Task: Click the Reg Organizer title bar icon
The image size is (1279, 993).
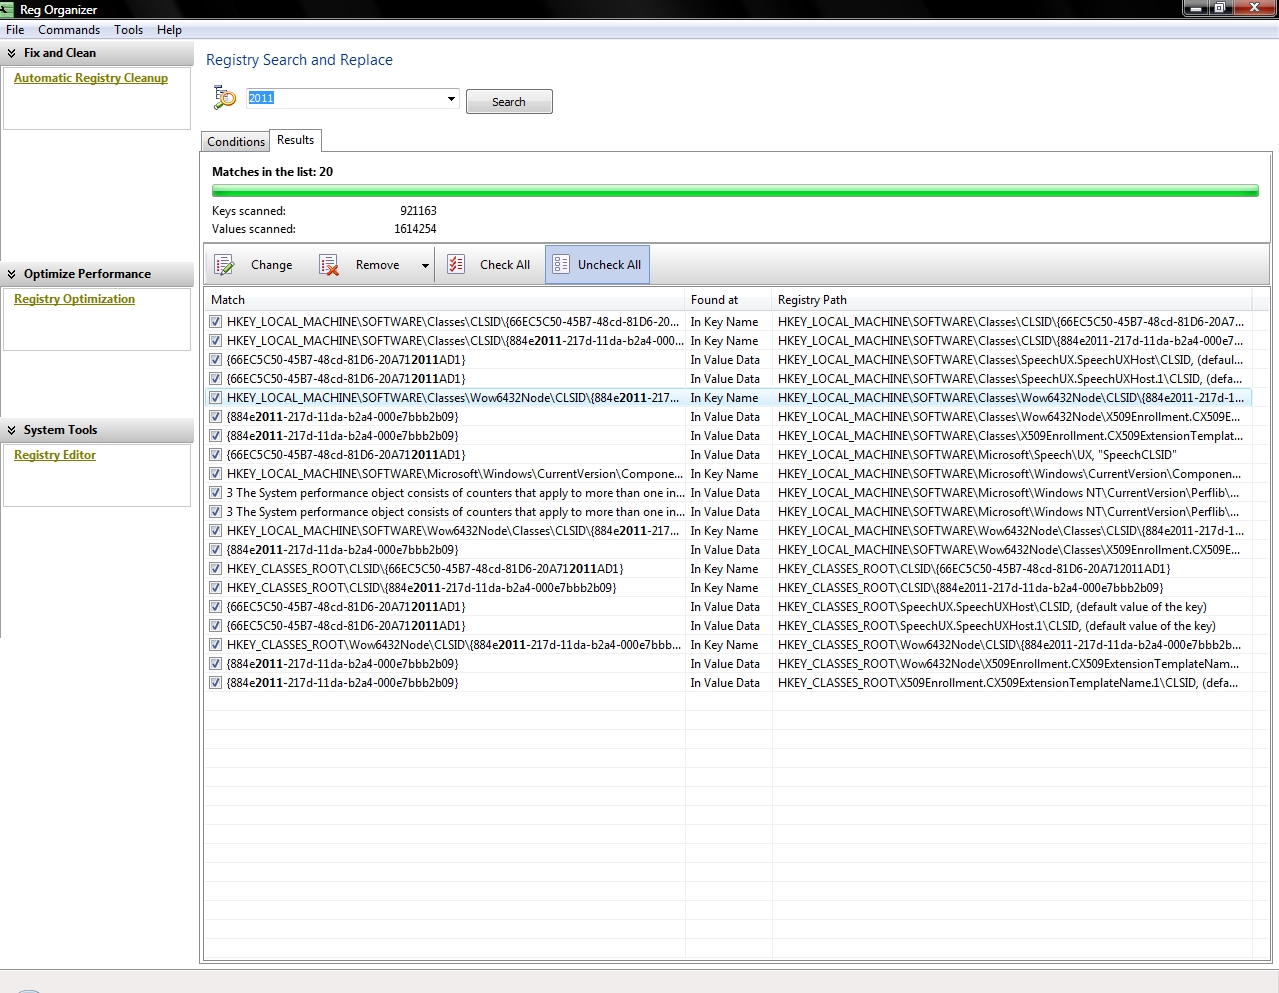Action: (x=8, y=9)
